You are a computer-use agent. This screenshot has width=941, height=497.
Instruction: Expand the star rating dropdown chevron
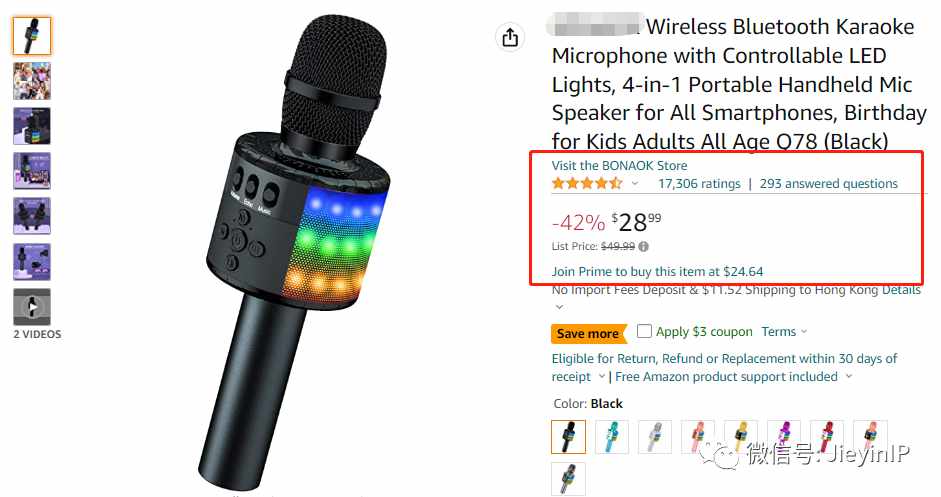[635, 184]
